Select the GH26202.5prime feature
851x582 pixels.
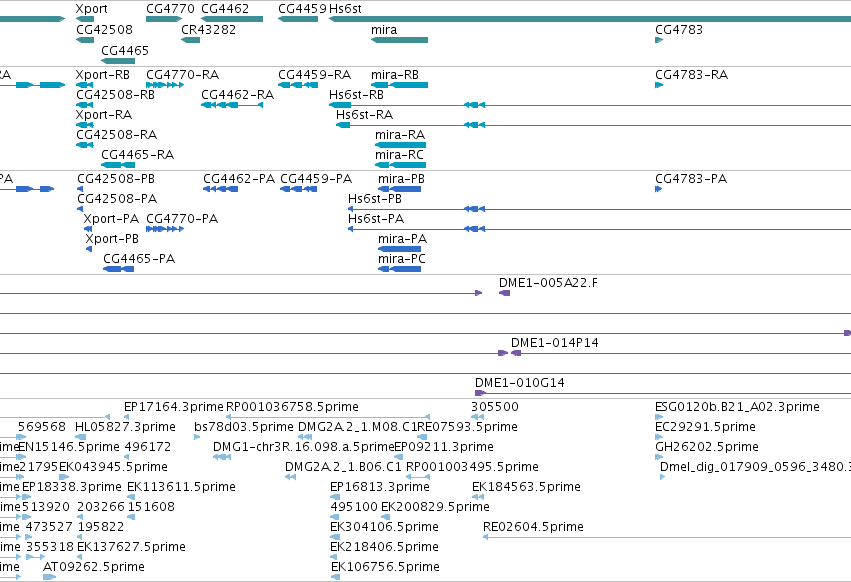(659, 457)
